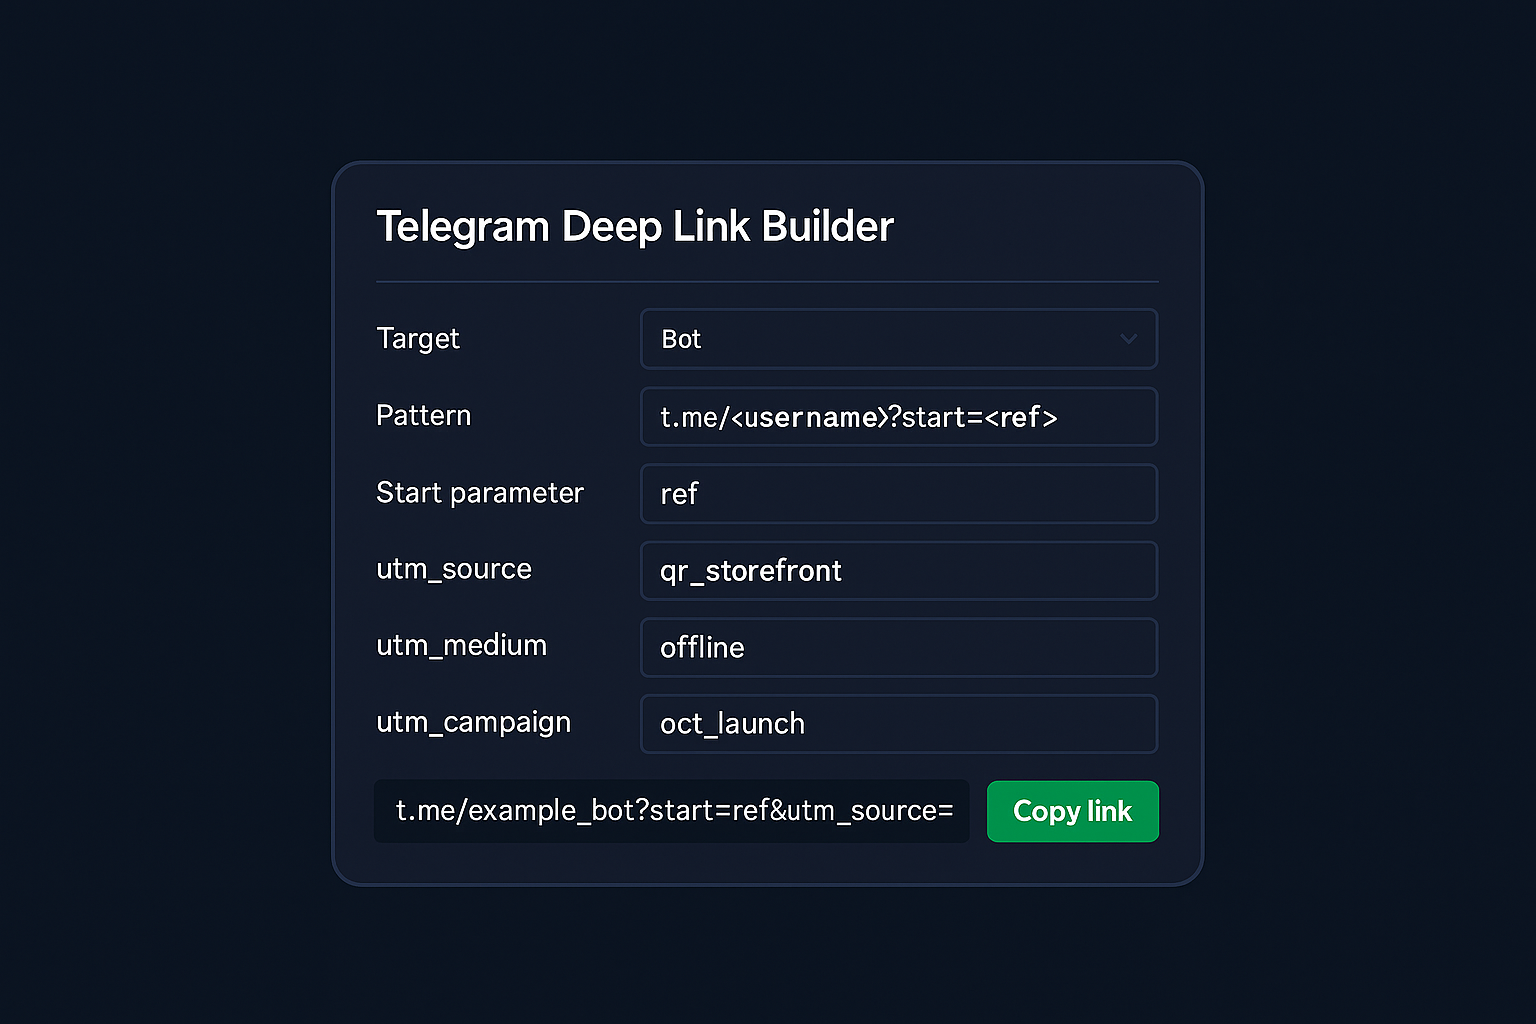Click the utm_campaign label
This screenshot has width=1536, height=1024.
(x=473, y=723)
